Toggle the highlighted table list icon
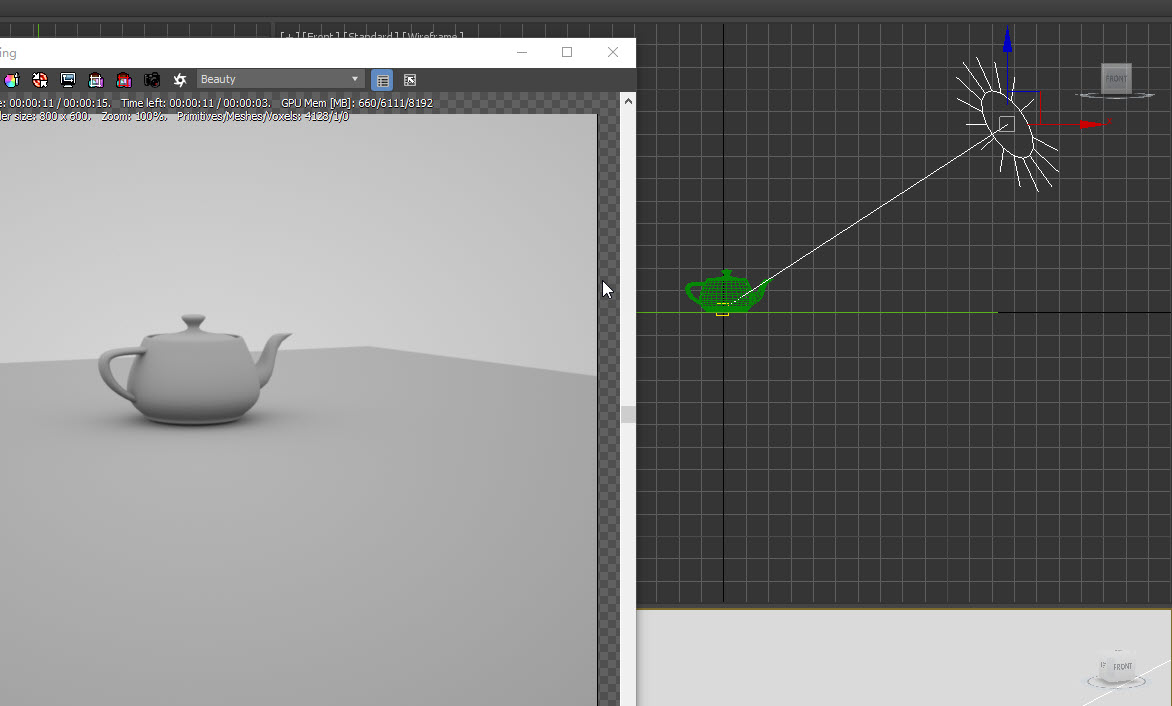The width and height of the screenshot is (1172, 706). coord(382,80)
